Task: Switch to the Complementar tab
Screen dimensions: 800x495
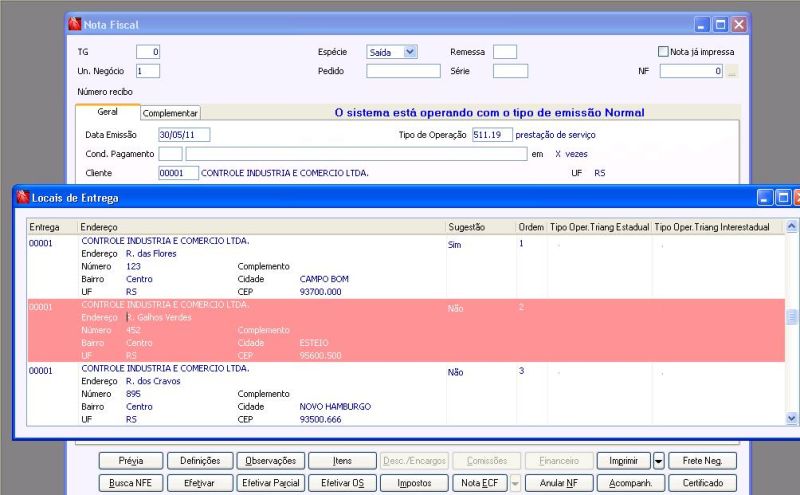Action: coord(170,113)
